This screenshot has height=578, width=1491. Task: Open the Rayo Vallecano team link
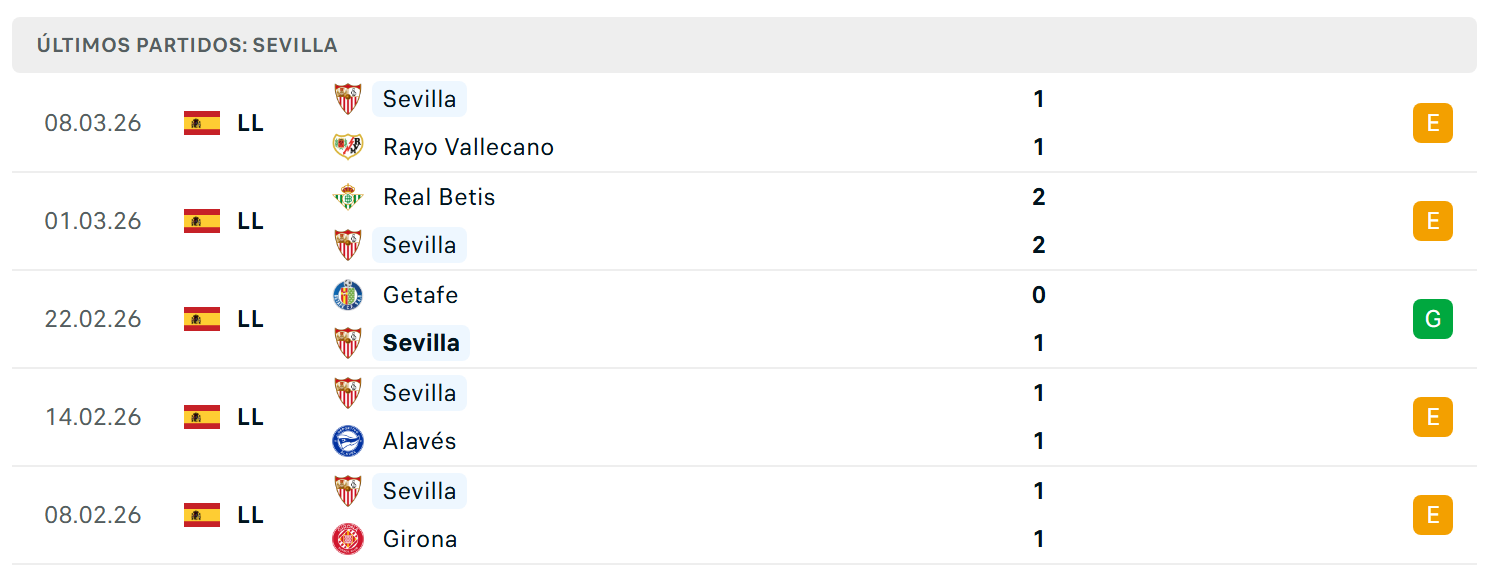468,147
